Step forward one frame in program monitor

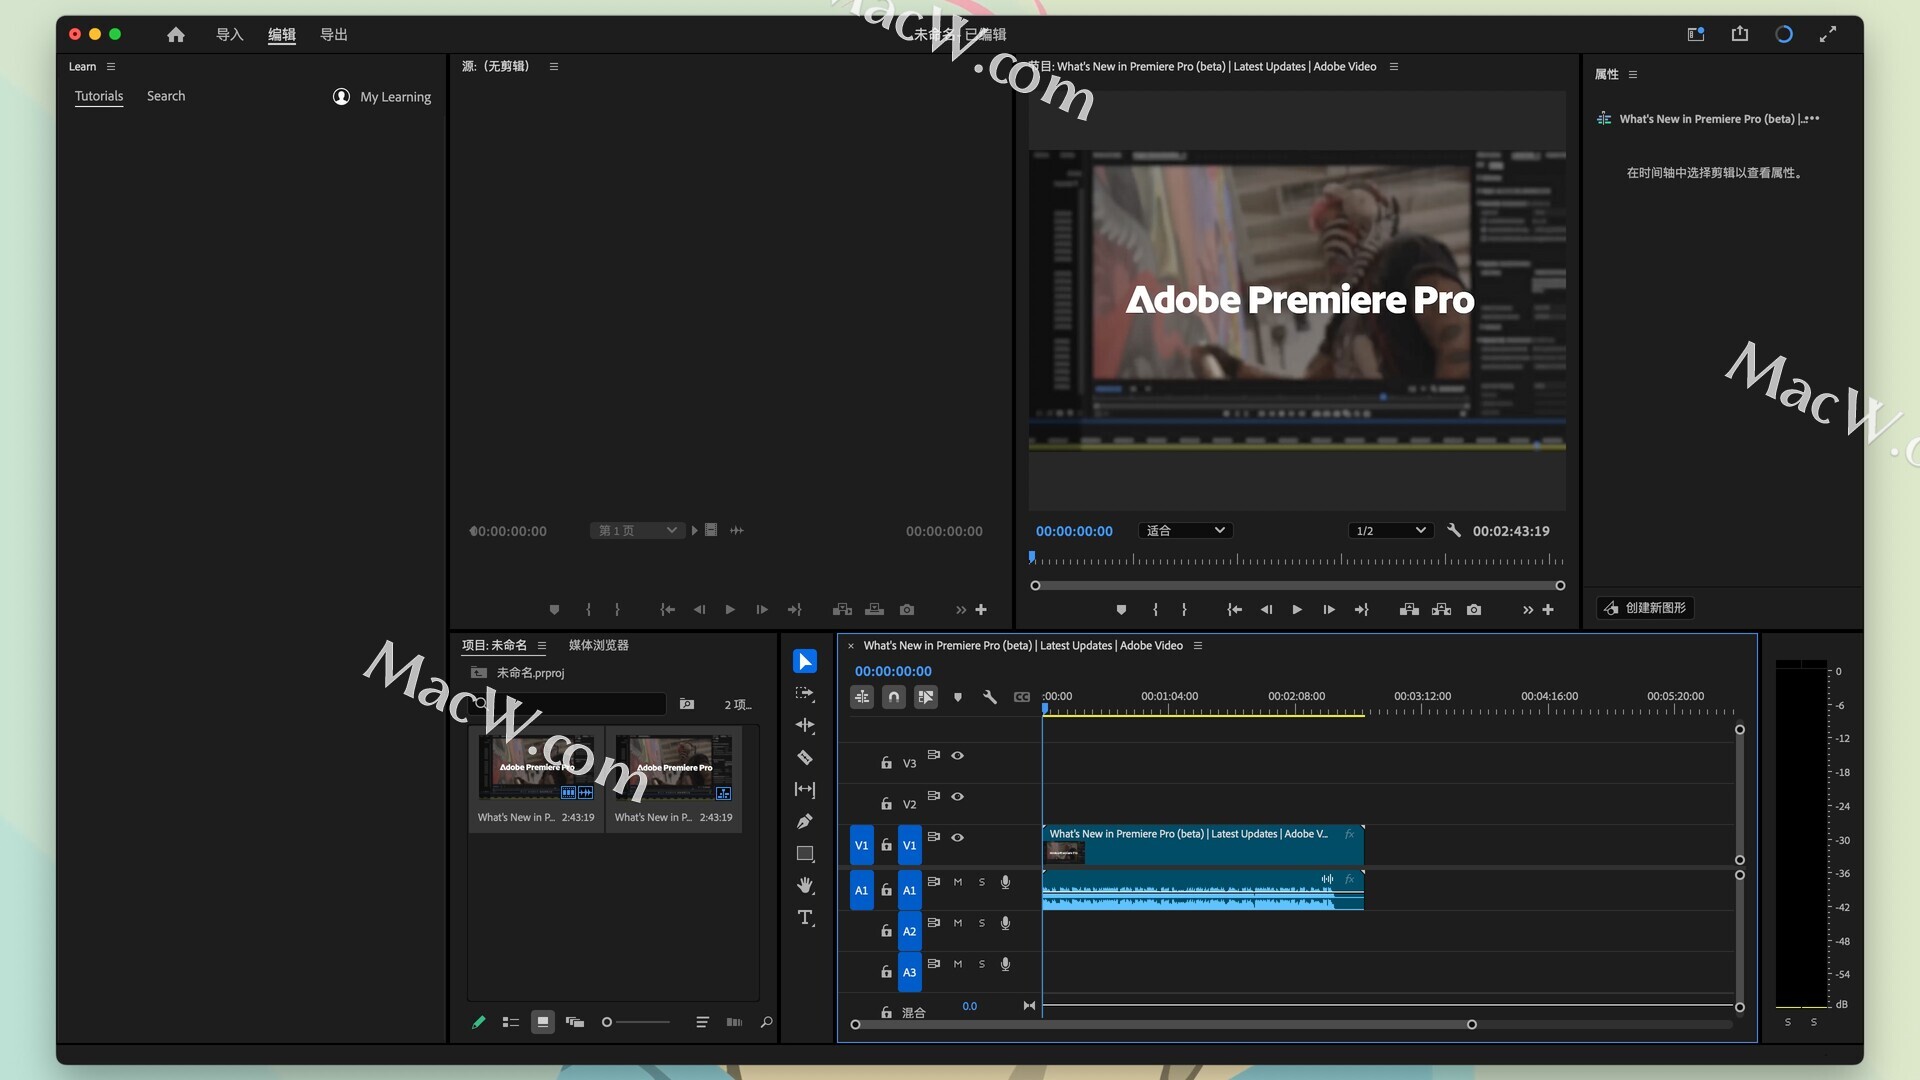pos(1329,609)
